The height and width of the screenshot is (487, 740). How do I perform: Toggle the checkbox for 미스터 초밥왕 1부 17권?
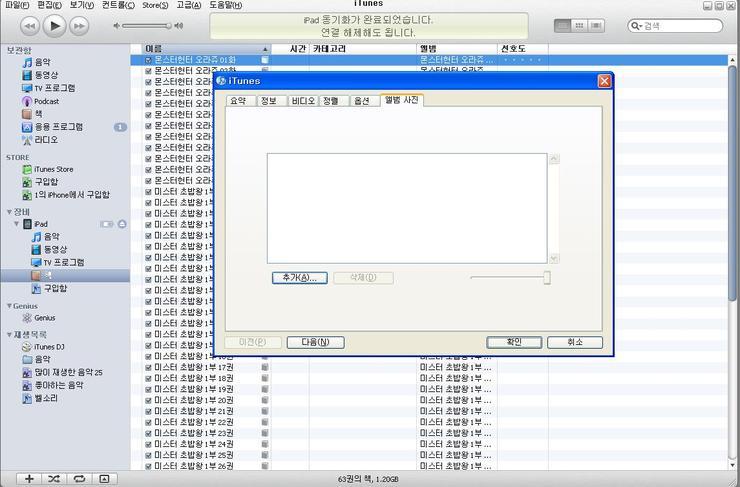(x=149, y=367)
